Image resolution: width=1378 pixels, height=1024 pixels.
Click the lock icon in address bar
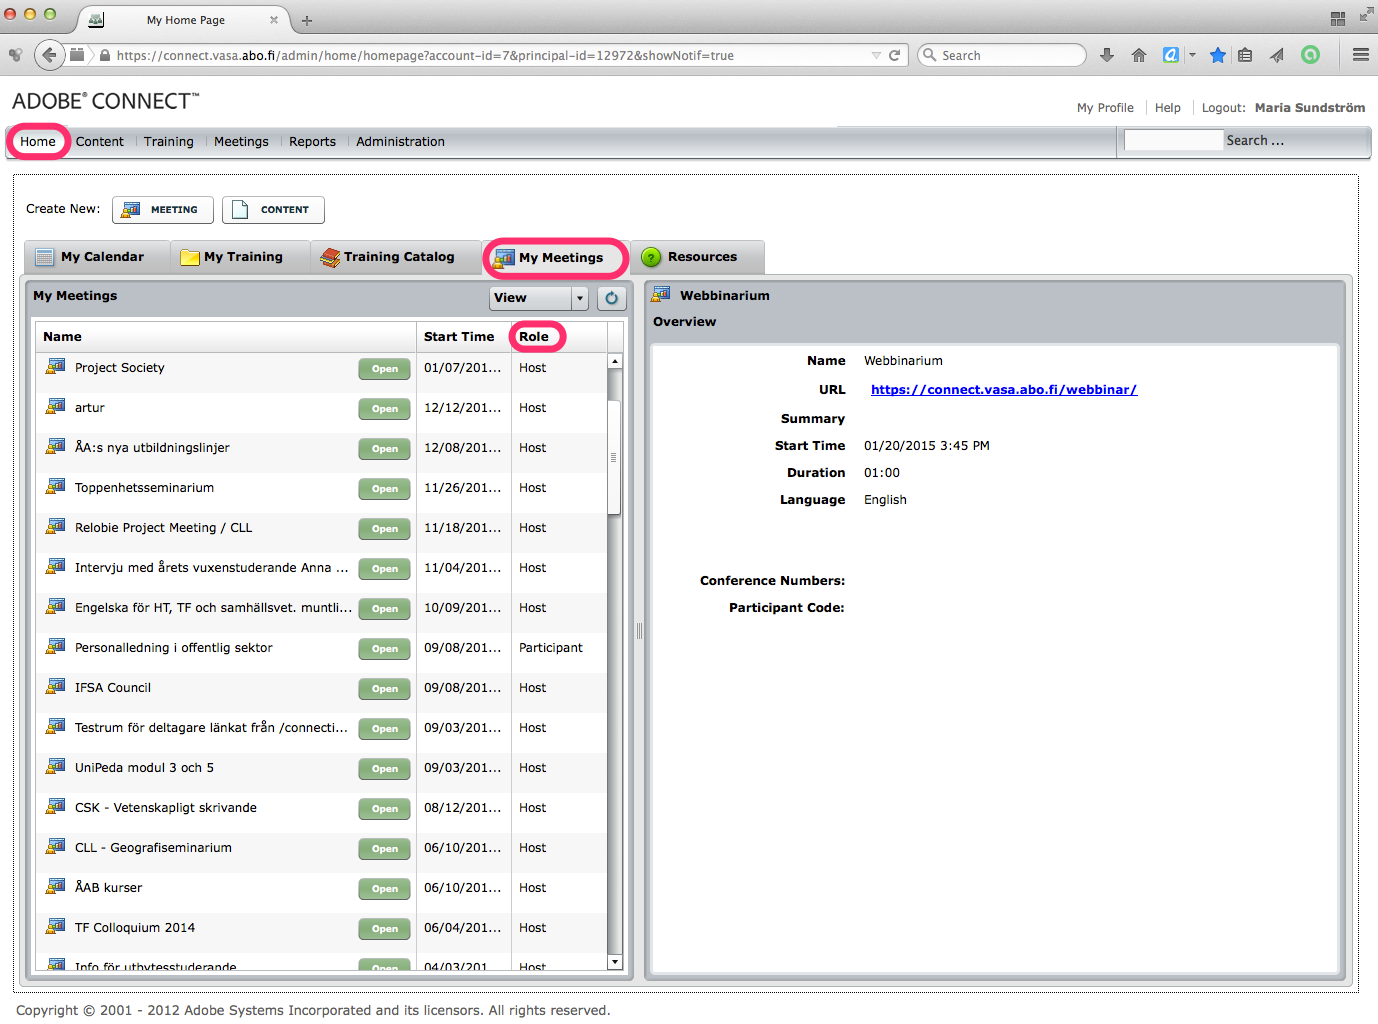click(x=105, y=56)
